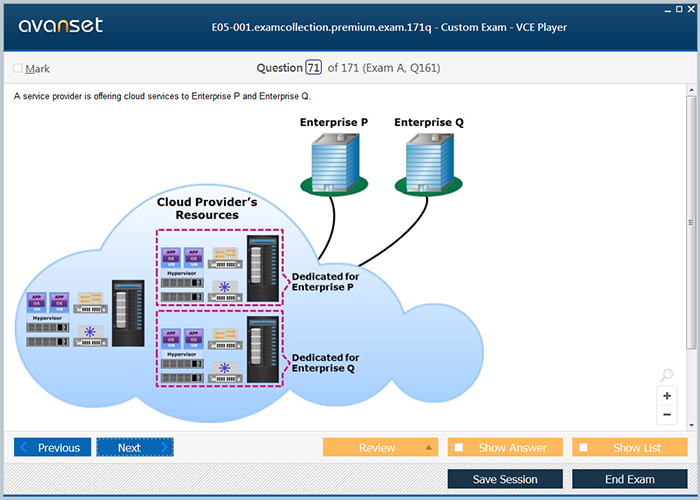Click the question number field showing 71

(313, 68)
